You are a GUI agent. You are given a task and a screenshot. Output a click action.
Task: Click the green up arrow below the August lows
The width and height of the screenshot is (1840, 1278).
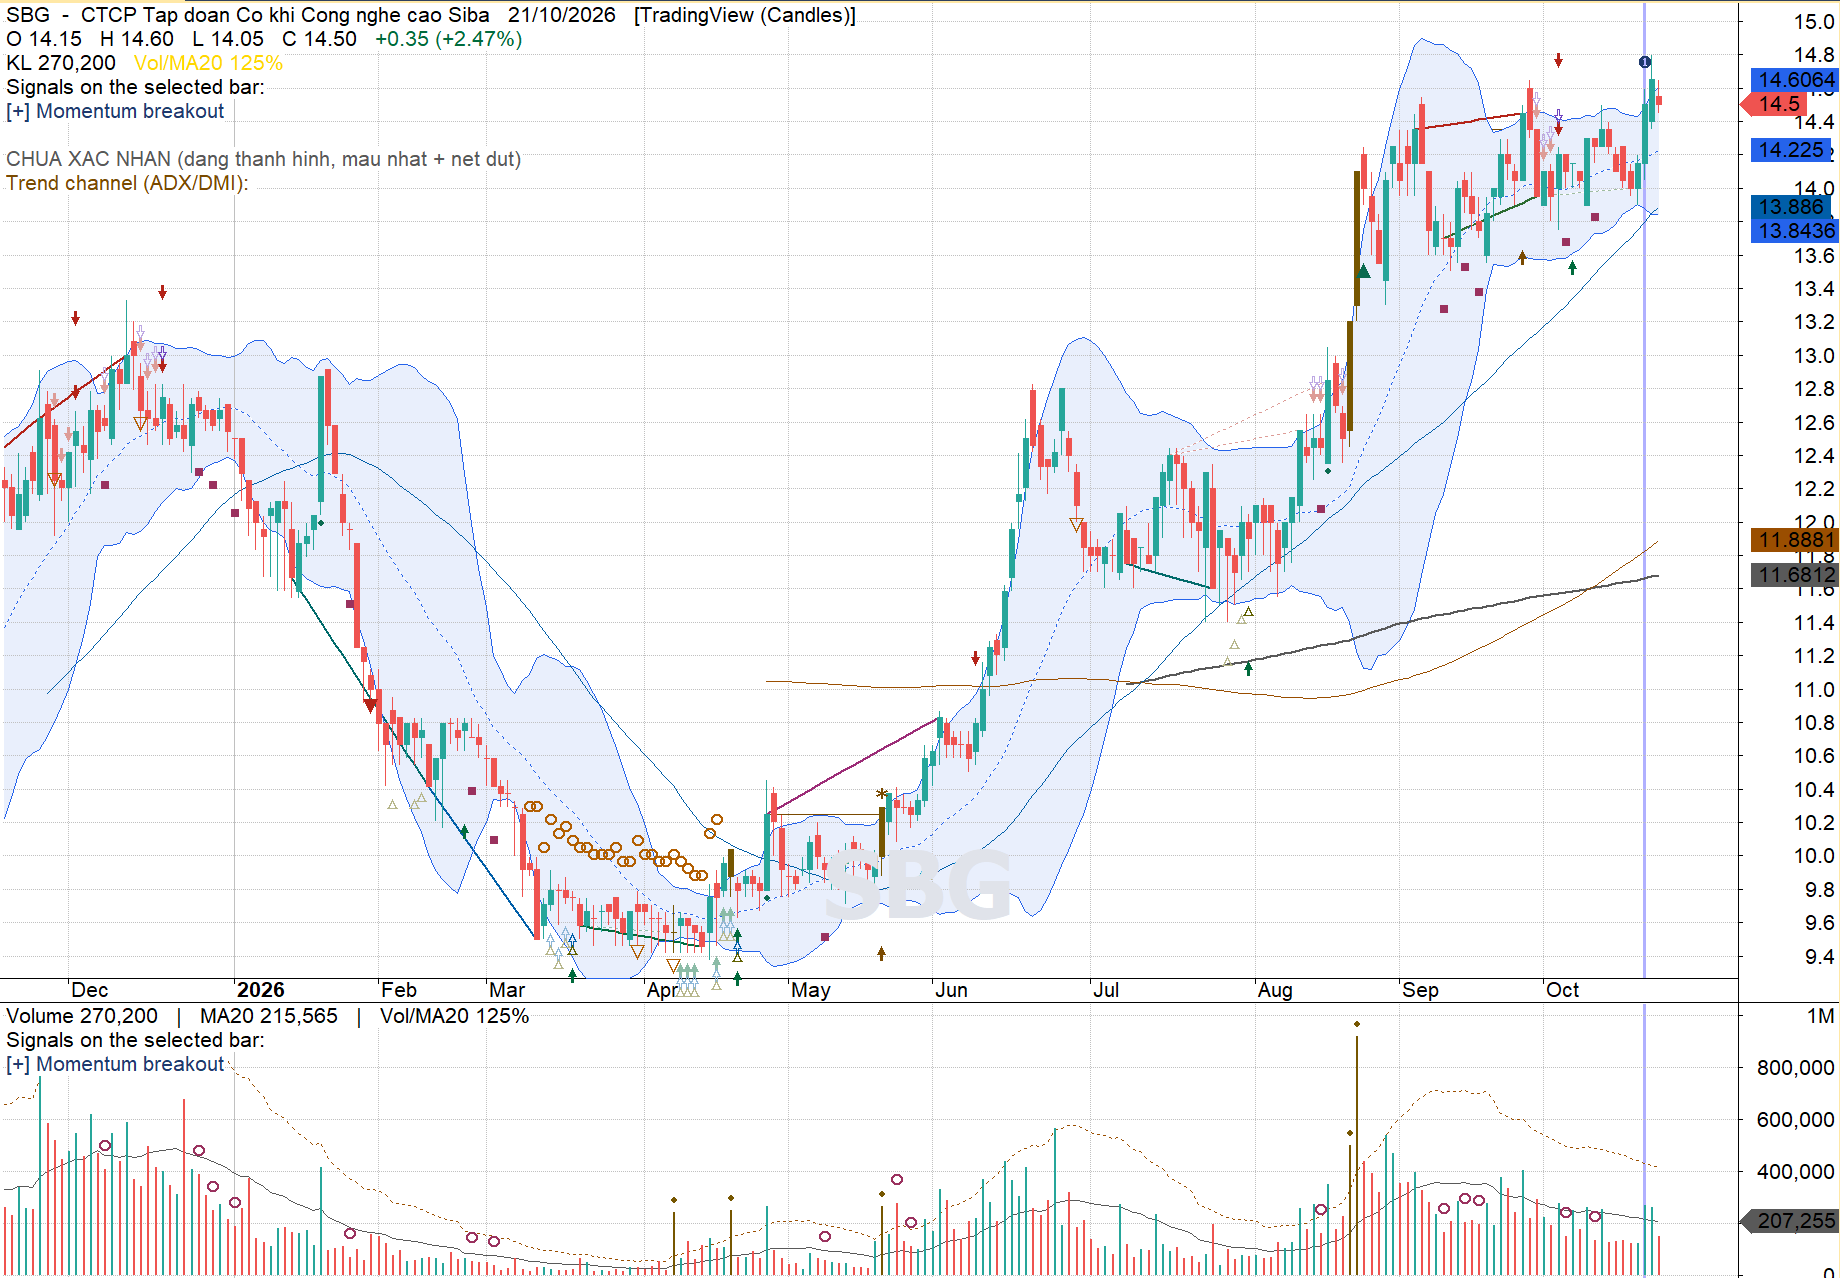click(x=1248, y=668)
